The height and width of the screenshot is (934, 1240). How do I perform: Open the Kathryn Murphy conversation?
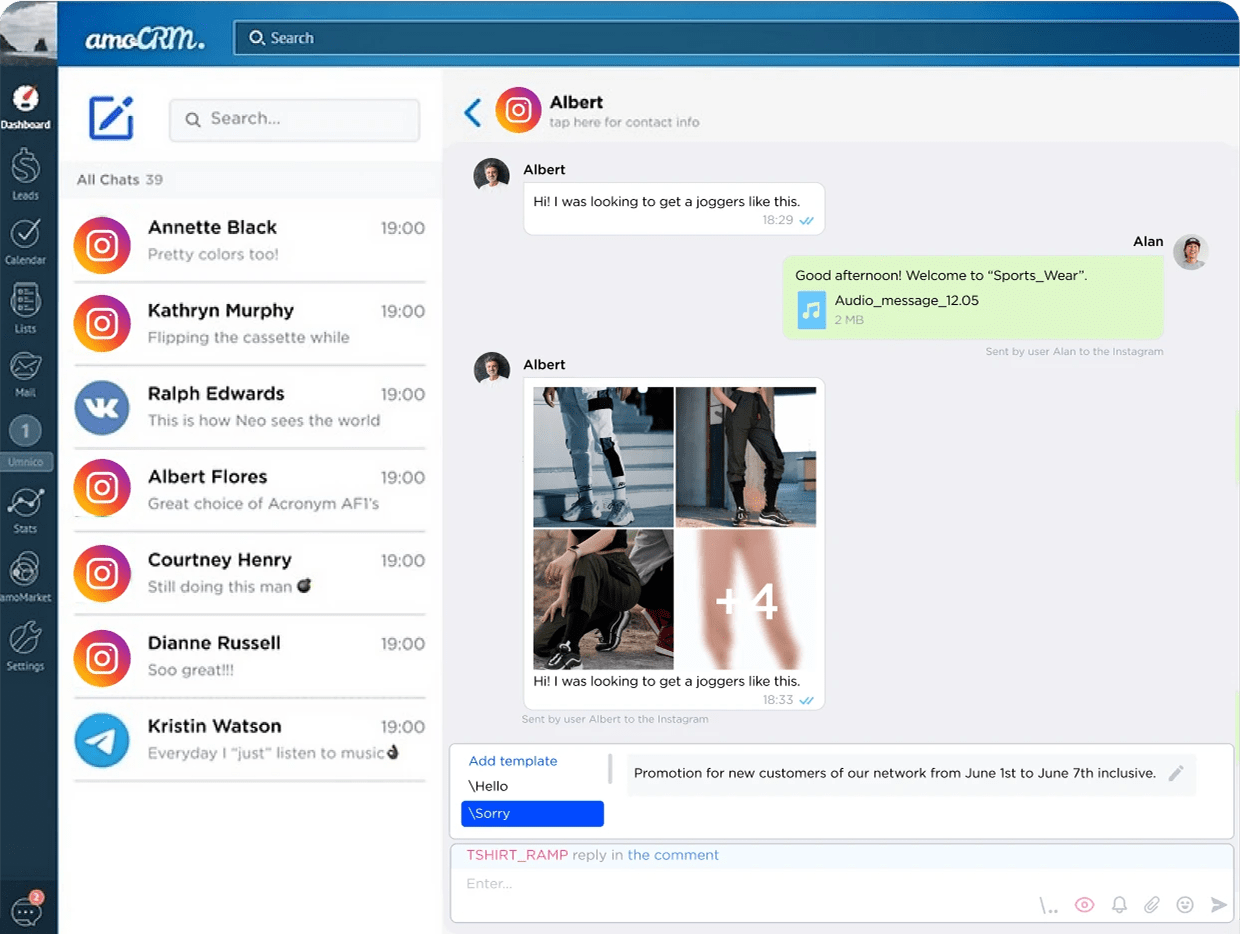click(249, 322)
